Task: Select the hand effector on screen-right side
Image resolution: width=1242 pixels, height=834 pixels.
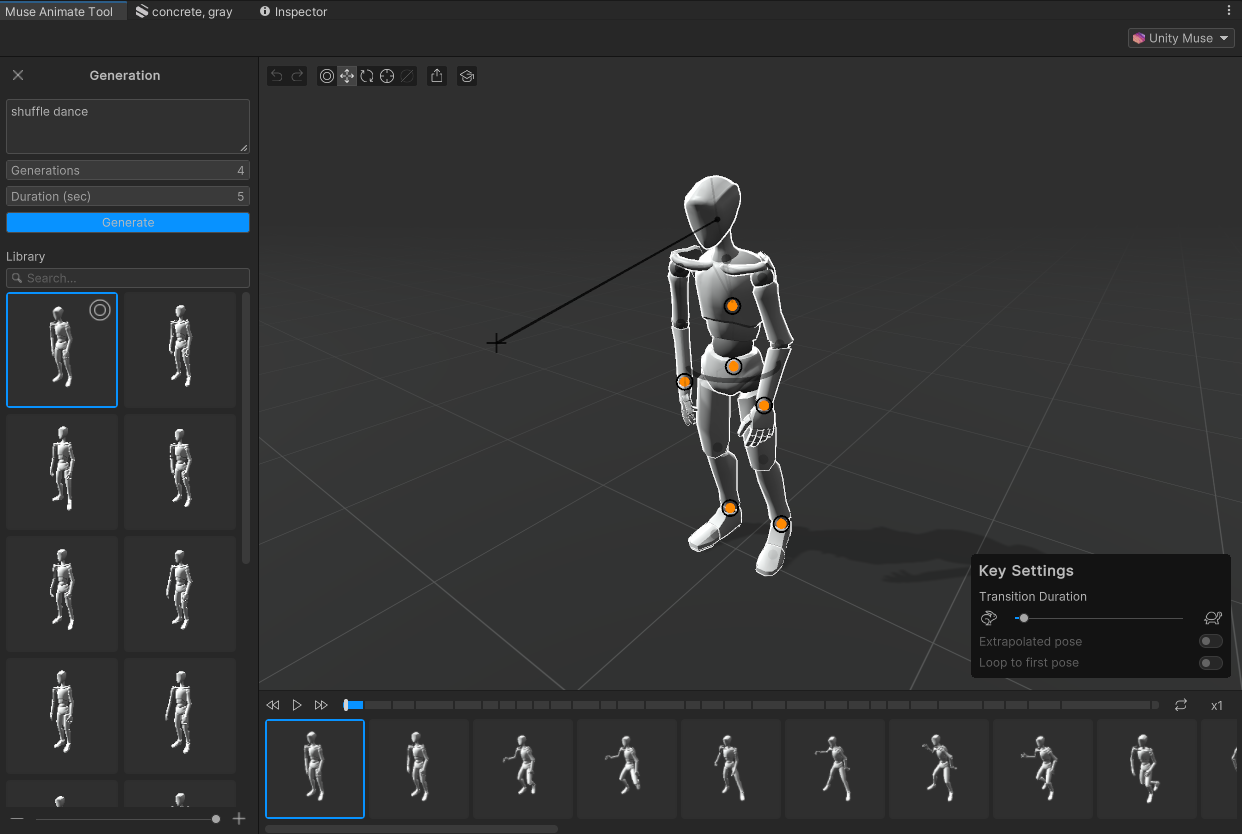Action: [763, 405]
